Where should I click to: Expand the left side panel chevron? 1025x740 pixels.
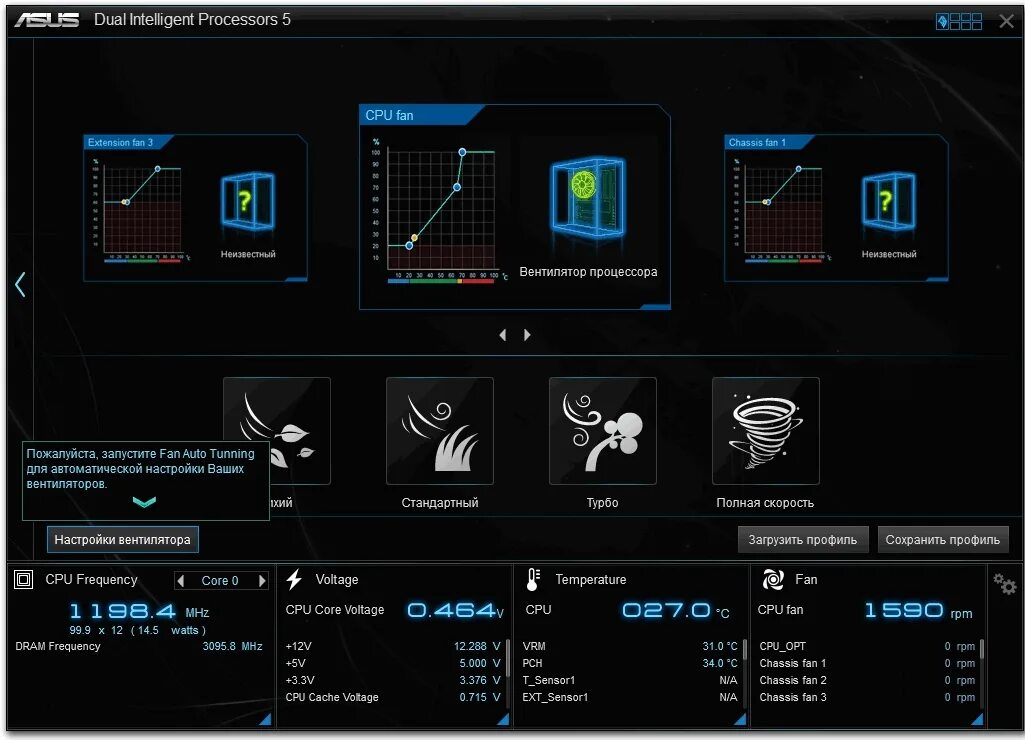(x=20, y=284)
